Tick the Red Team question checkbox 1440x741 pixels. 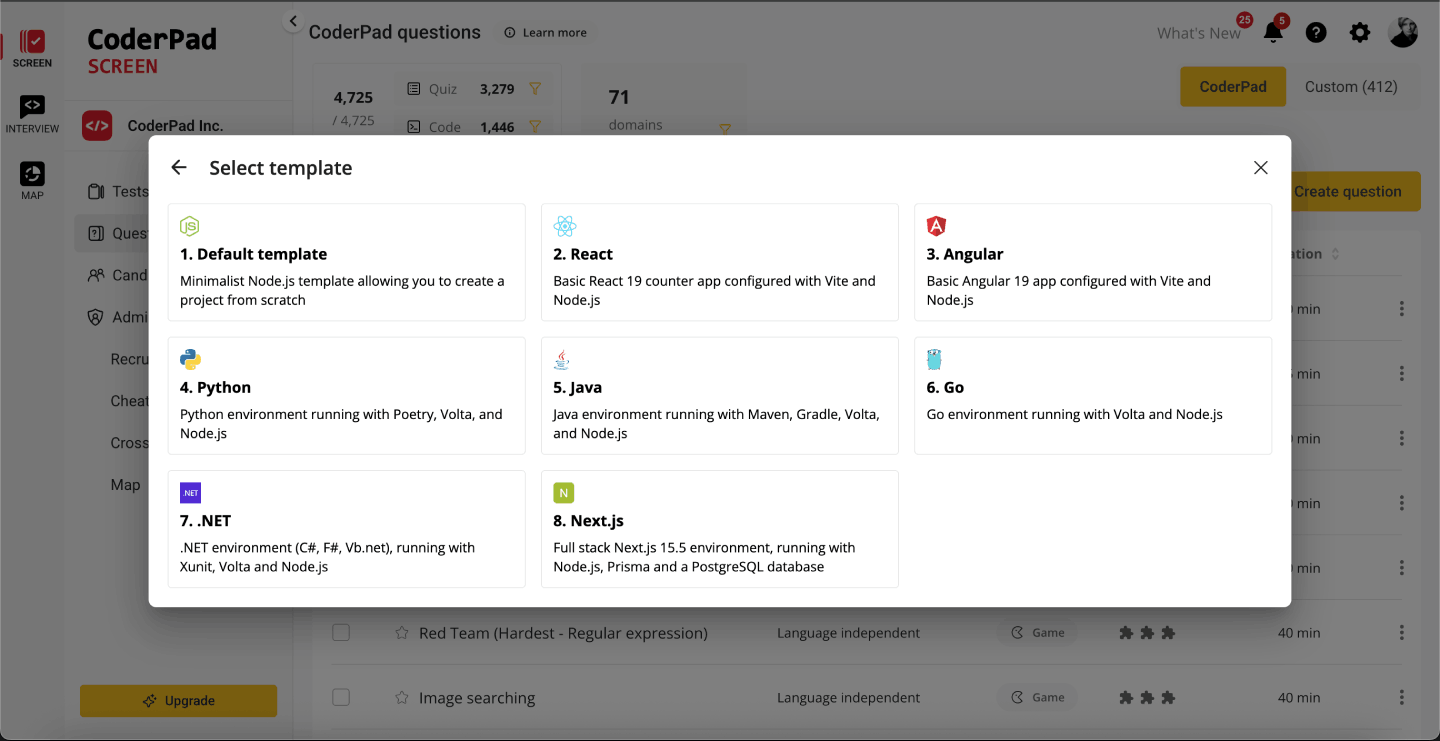point(341,633)
